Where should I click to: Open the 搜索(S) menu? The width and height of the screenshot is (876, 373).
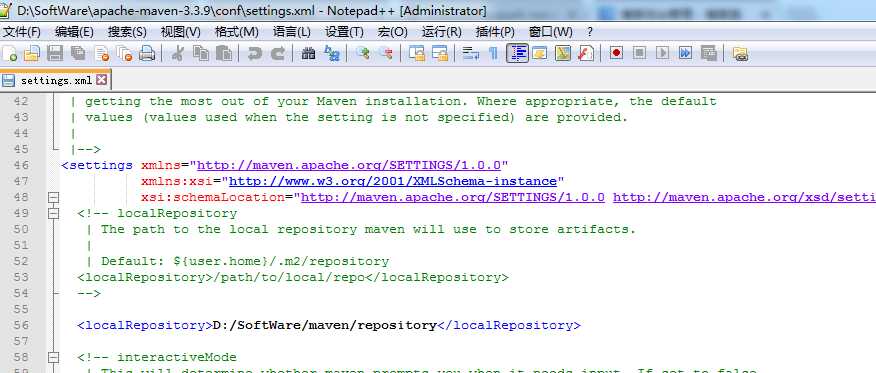pos(127,32)
